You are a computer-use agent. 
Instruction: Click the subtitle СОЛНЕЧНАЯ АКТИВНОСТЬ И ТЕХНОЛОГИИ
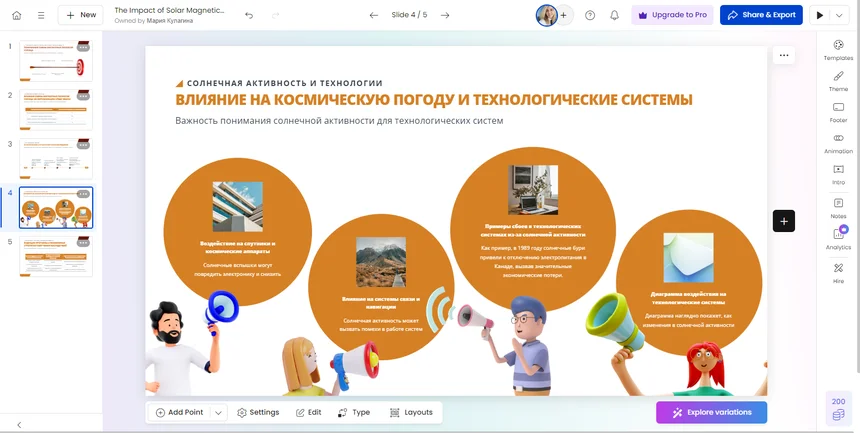285,83
